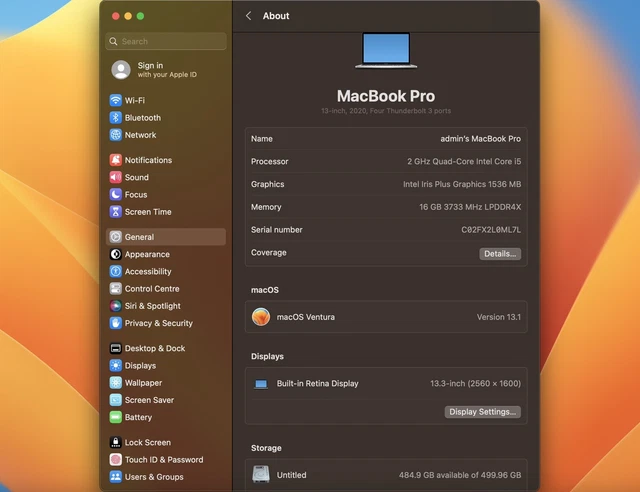Open the Battery icon in sidebar
The width and height of the screenshot is (640, 492).
point(116,417)
